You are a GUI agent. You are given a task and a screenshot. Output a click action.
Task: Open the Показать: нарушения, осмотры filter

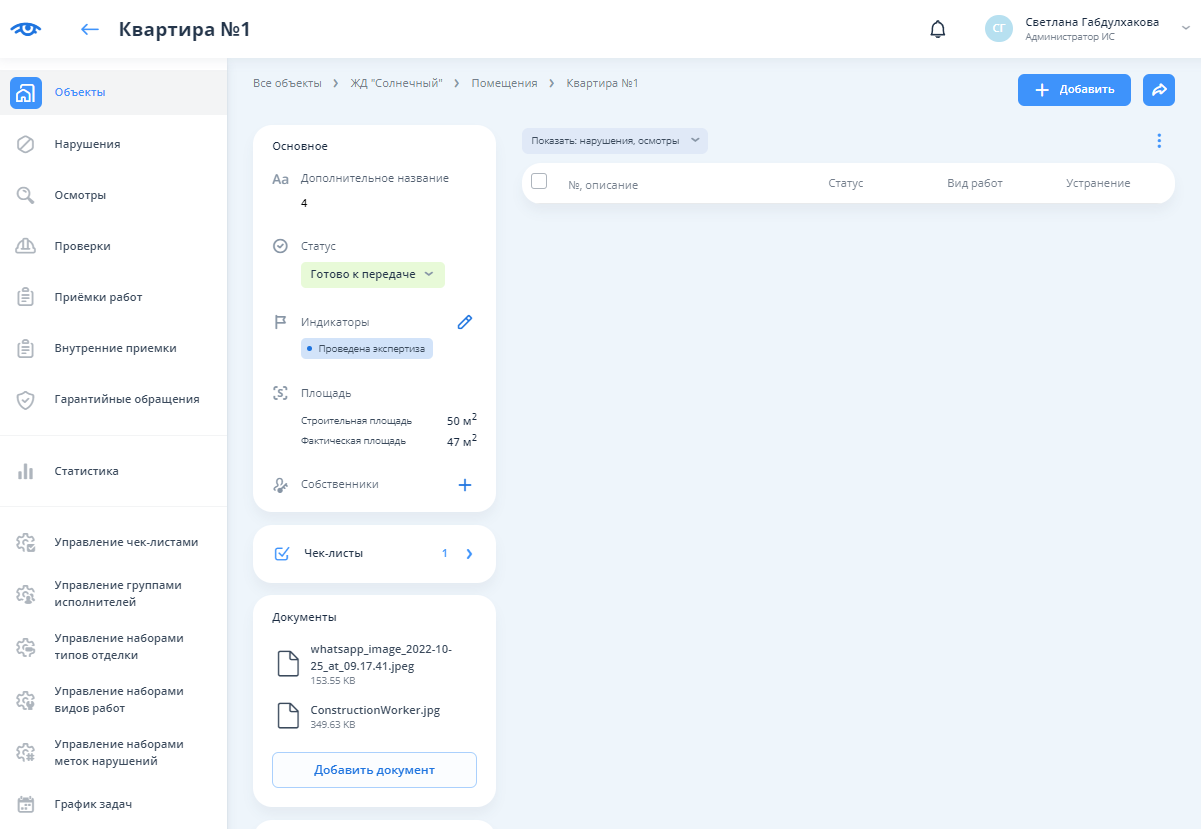pyautogui.click(x=614, y=141)
